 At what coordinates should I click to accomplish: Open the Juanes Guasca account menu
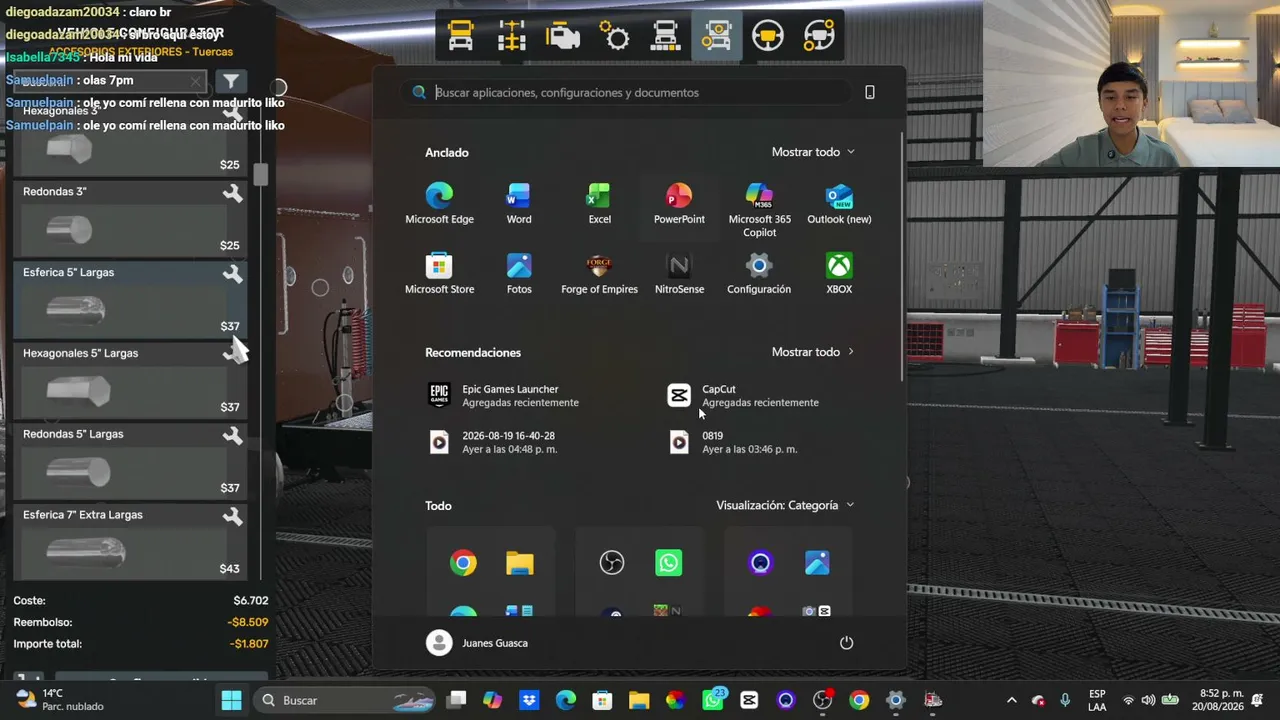point(477,643)
